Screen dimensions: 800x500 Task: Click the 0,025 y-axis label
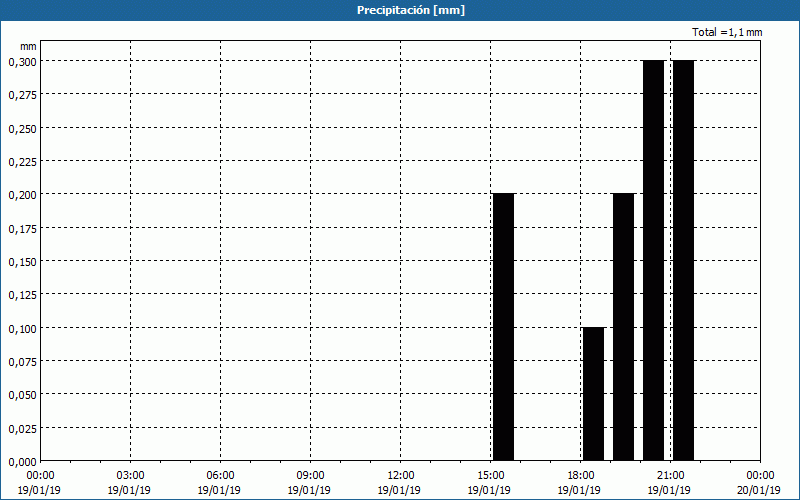coord(22,429)
